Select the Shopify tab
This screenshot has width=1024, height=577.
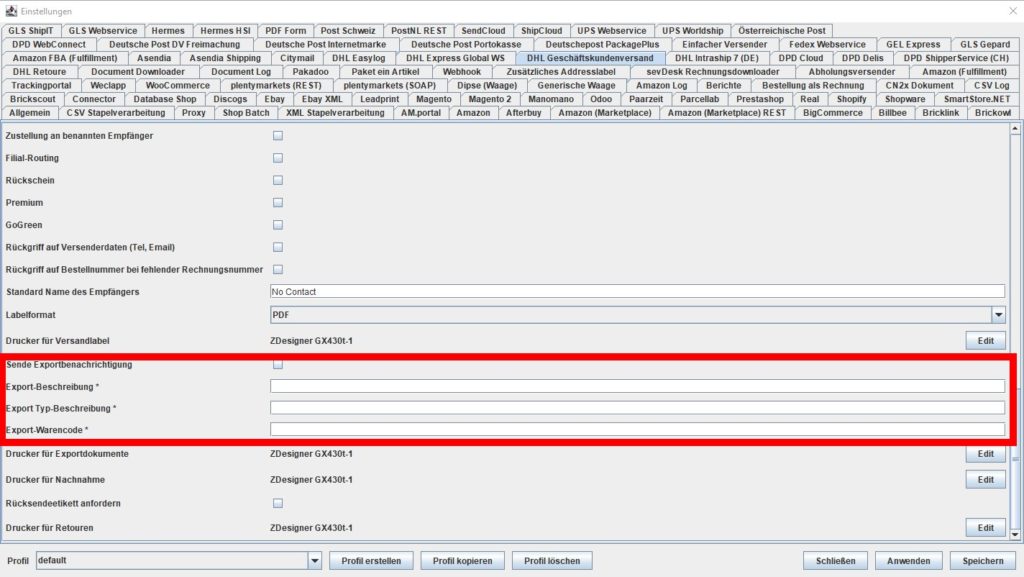(851, 99)
